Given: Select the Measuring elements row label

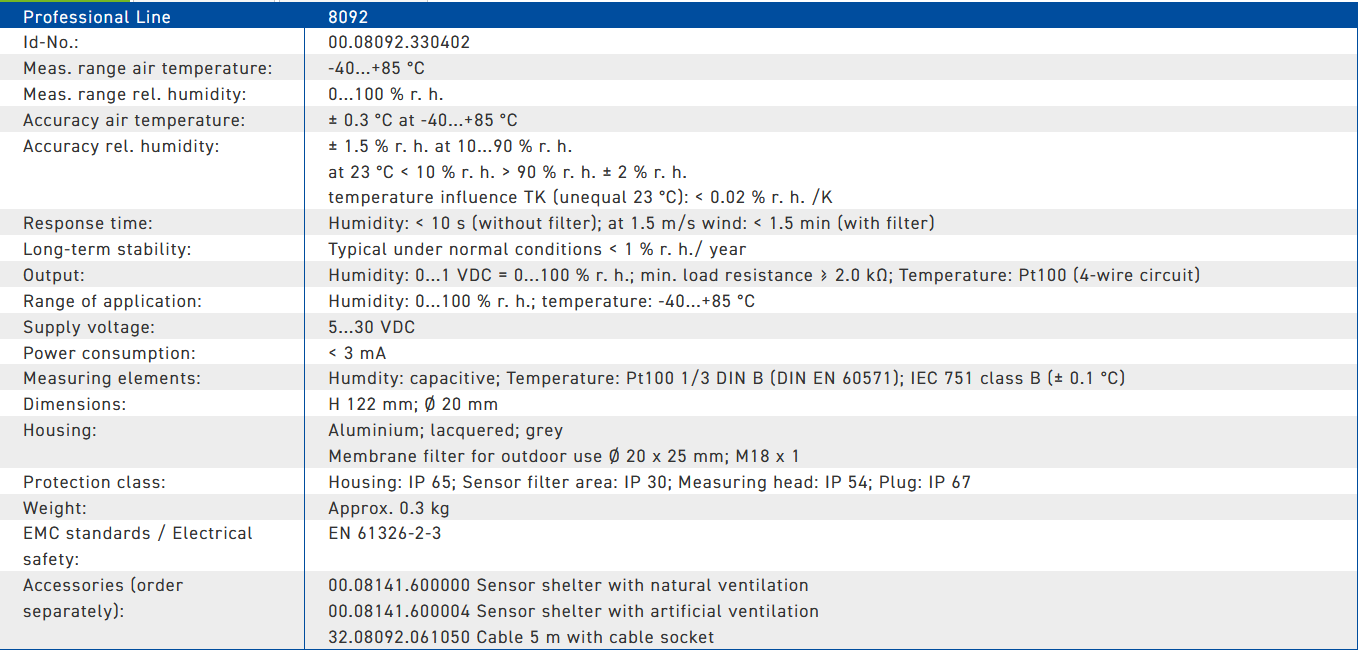Looking at the screenshot, I should coord(112,380).
